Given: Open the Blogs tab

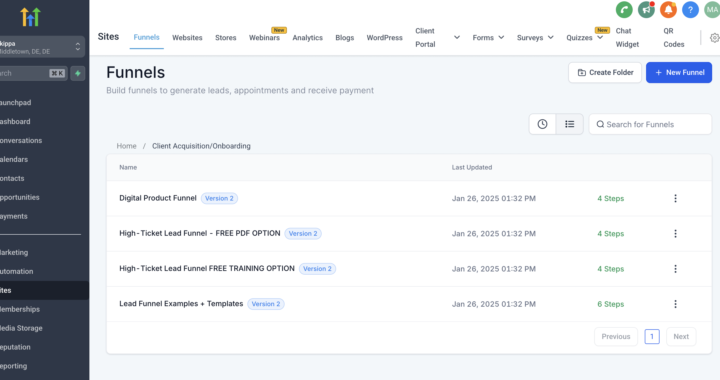Looking at the screenshot, I should (x=344, y=38).
